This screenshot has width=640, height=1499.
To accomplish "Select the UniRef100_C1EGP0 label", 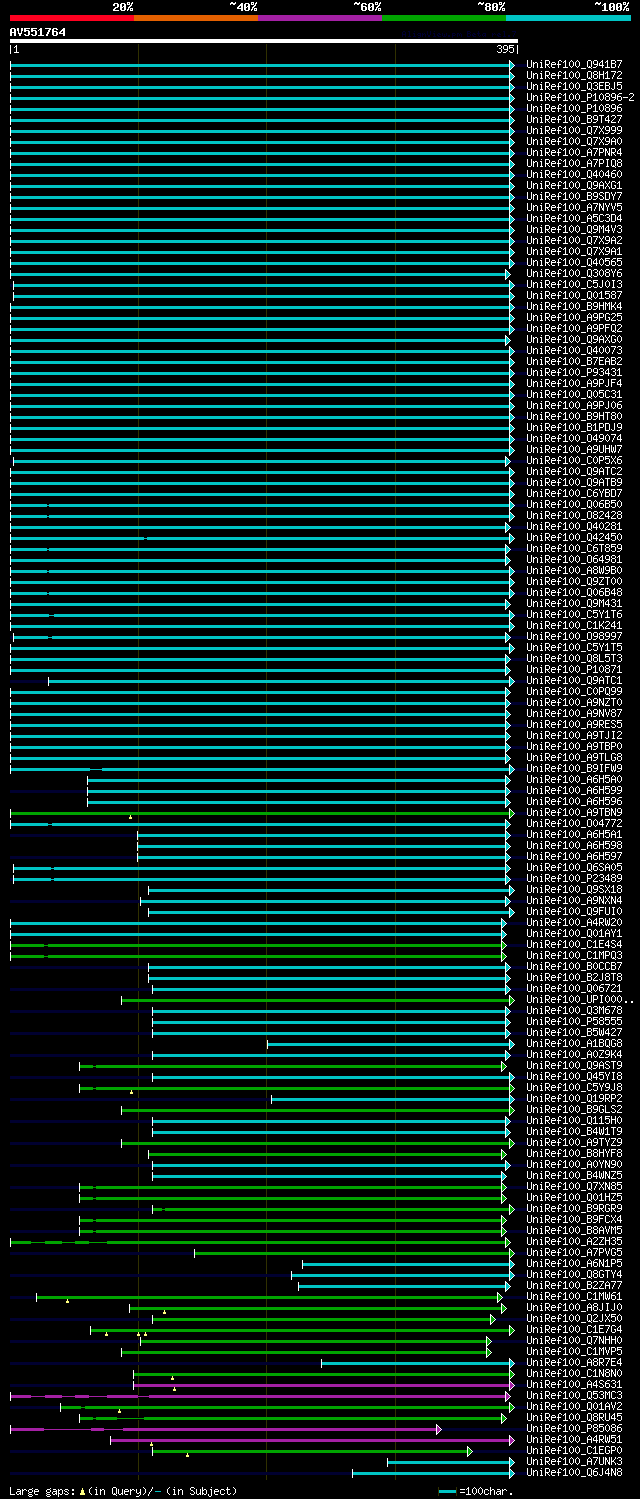I will 574,1450.
